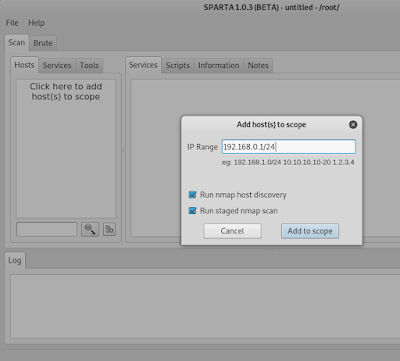Switch to the Scripts tab
This screenshot has height=361, width=400.
178,66
